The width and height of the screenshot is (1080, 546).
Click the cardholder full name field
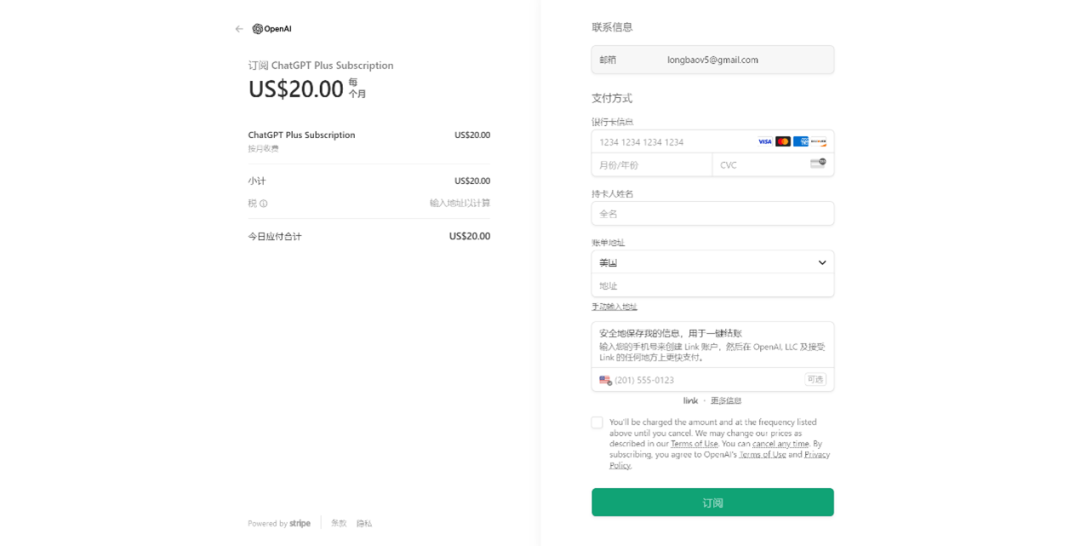712,214
